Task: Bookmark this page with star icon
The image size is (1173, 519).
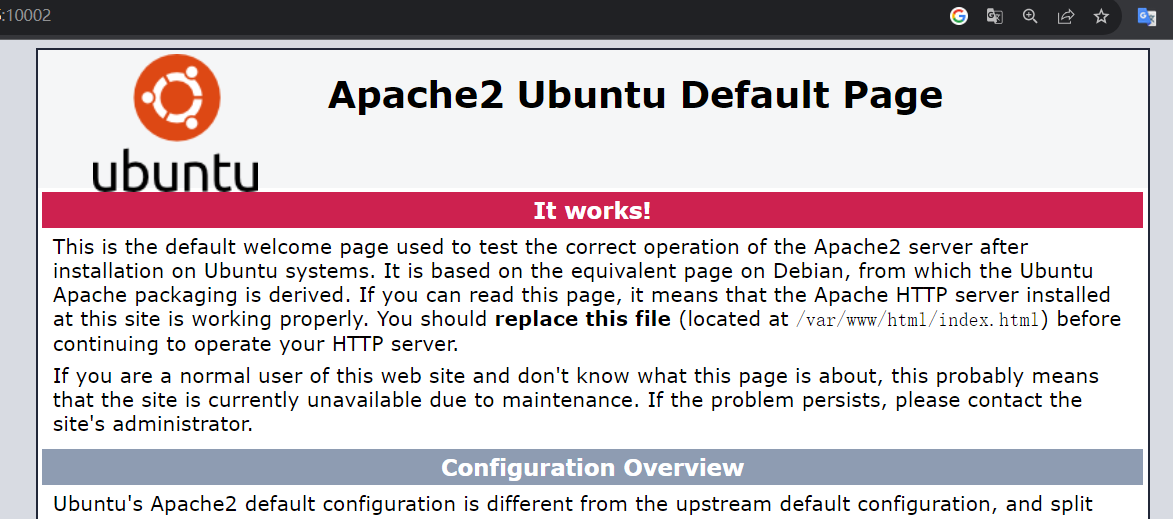Action: (x=1101, y=16)
